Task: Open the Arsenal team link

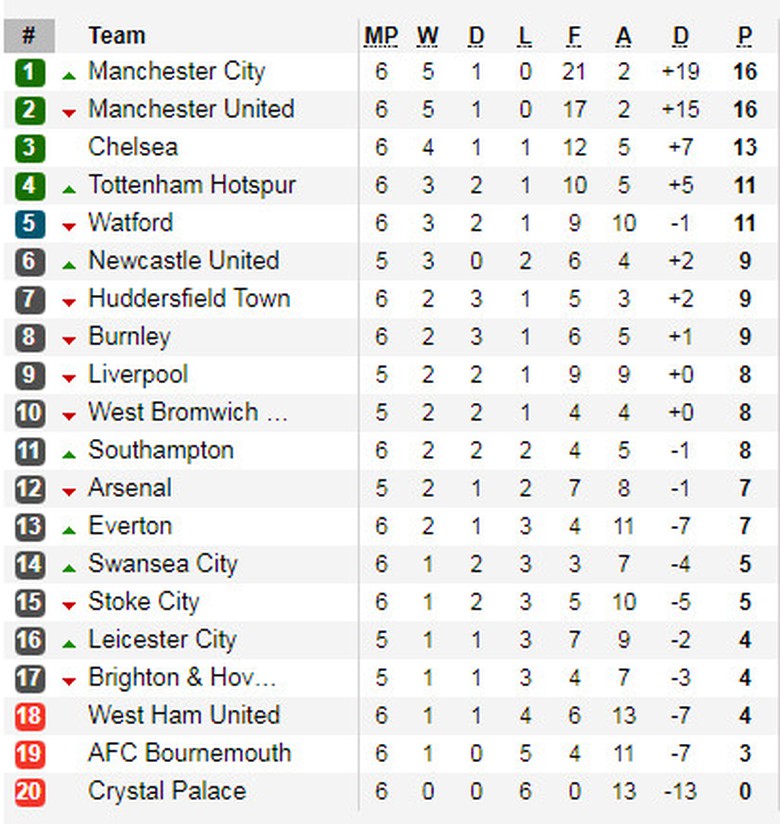Action: 130,489
